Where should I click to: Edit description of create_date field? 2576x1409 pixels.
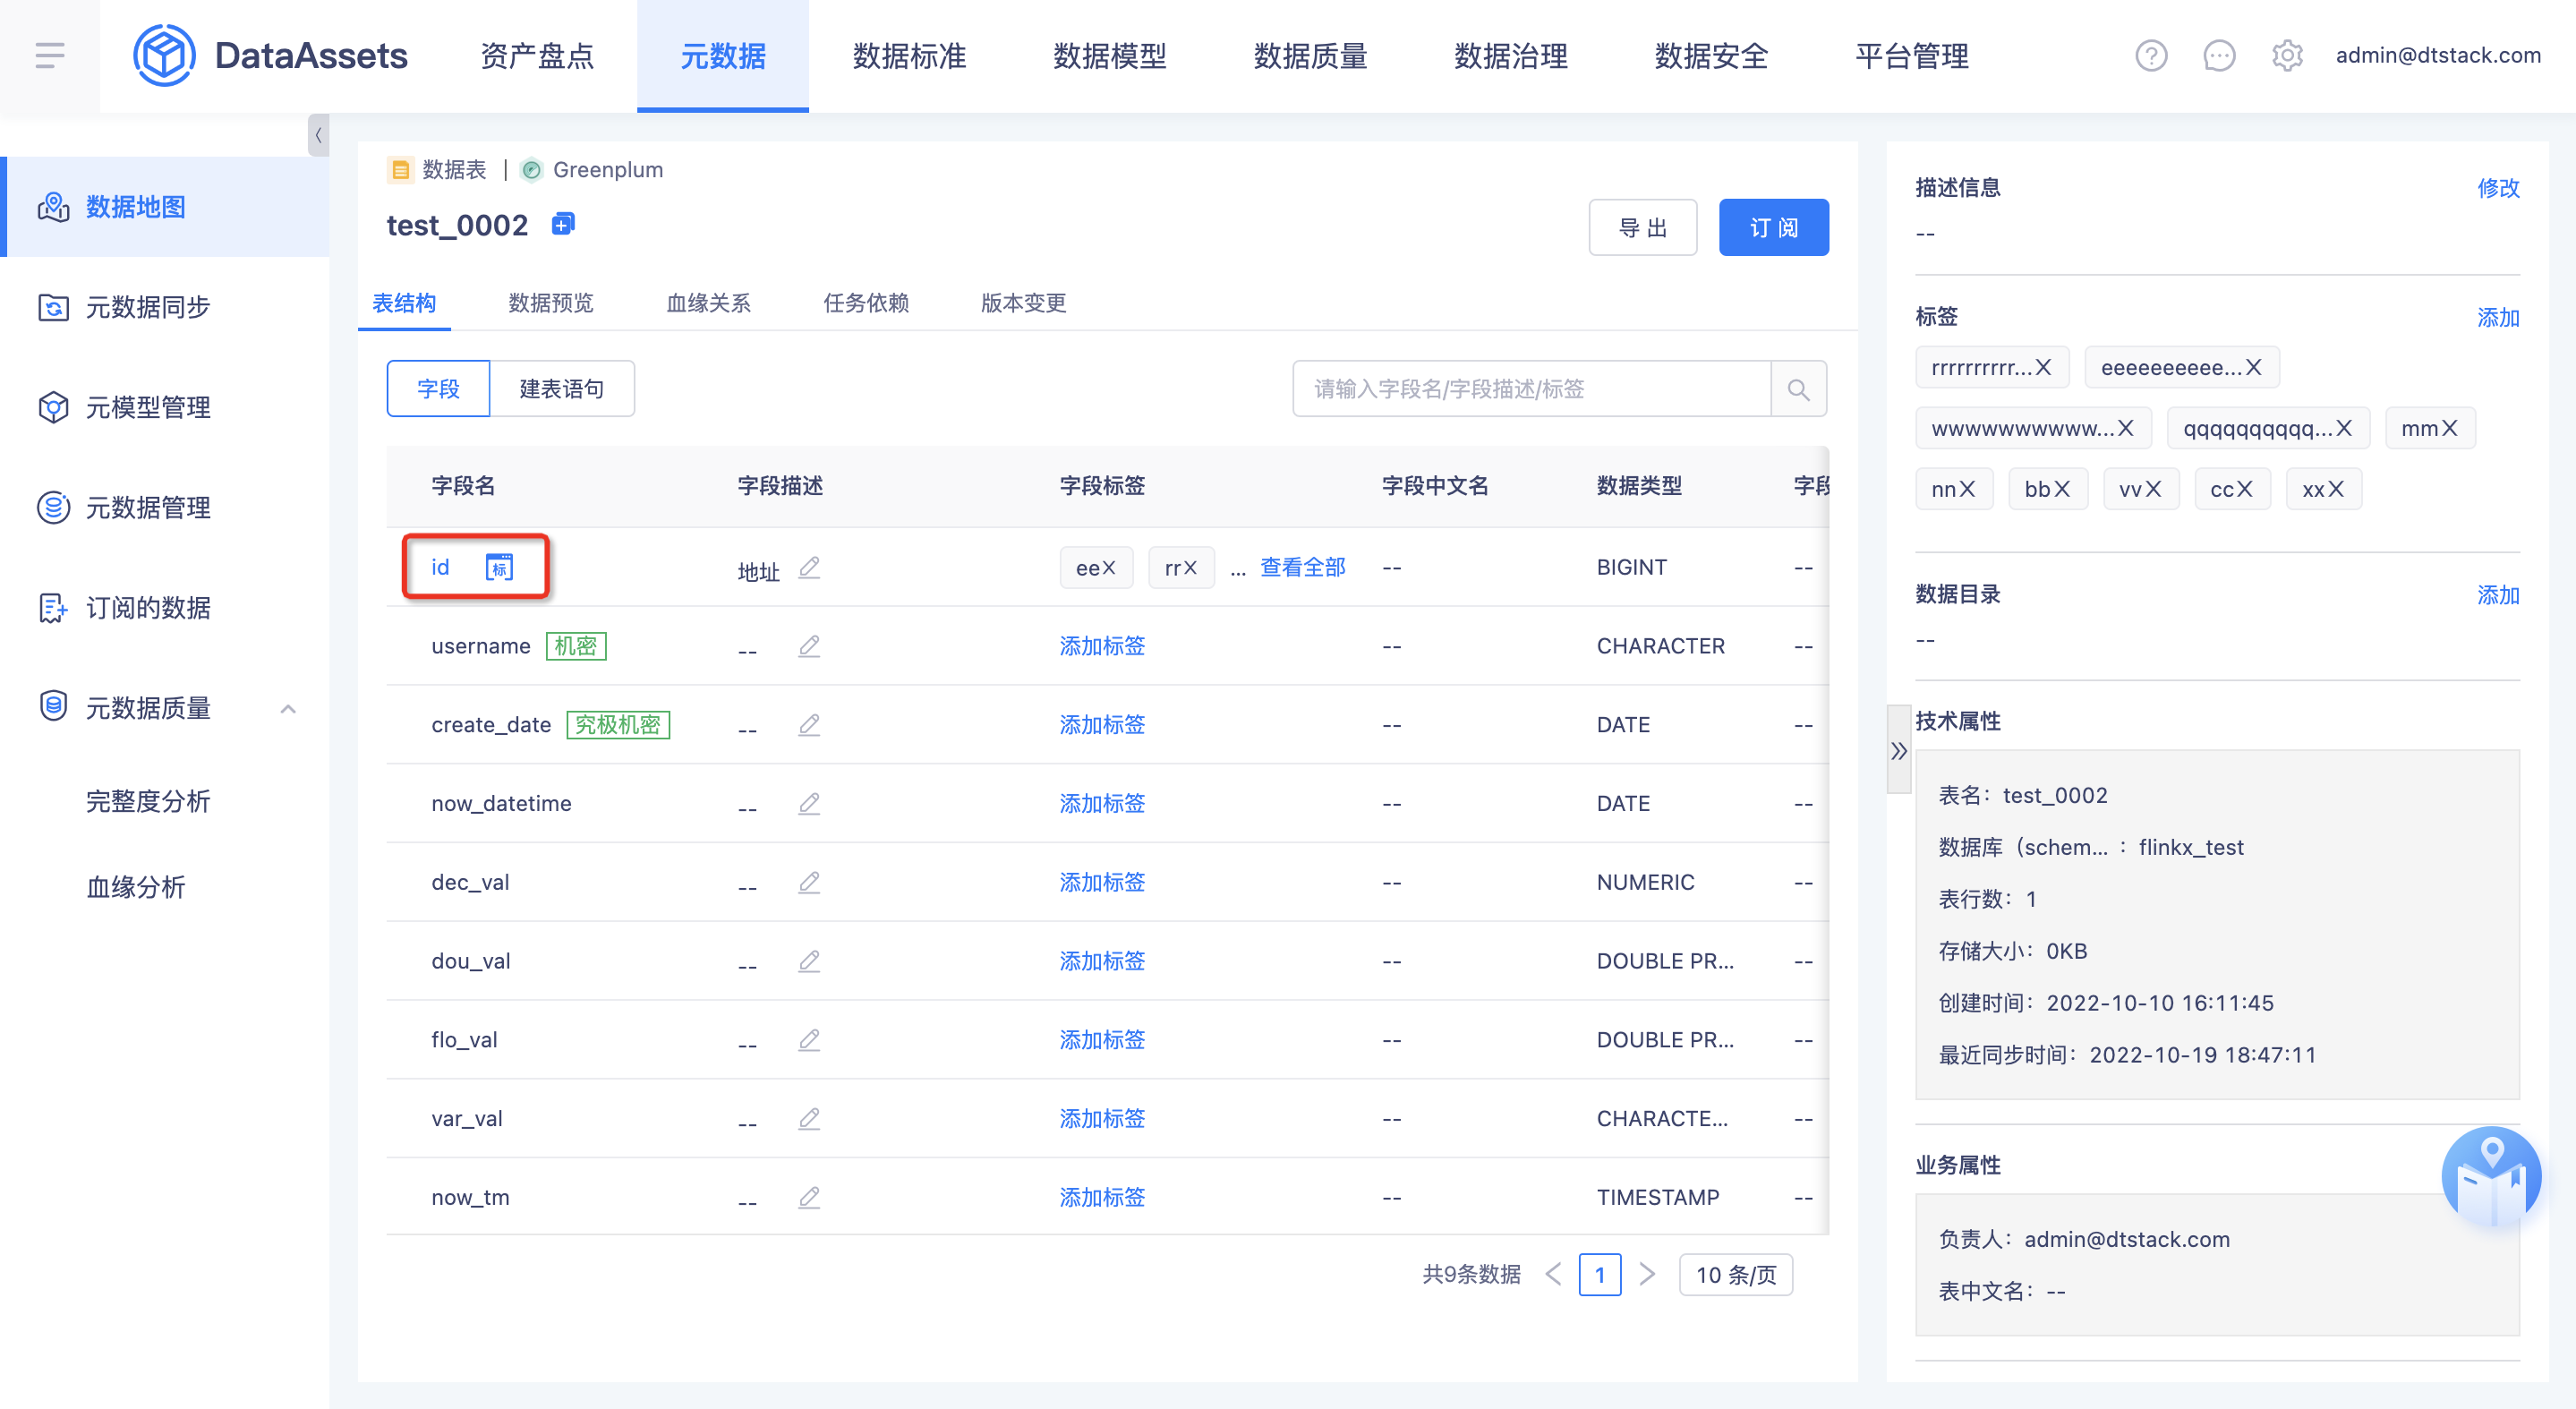(x=809, y=724)
